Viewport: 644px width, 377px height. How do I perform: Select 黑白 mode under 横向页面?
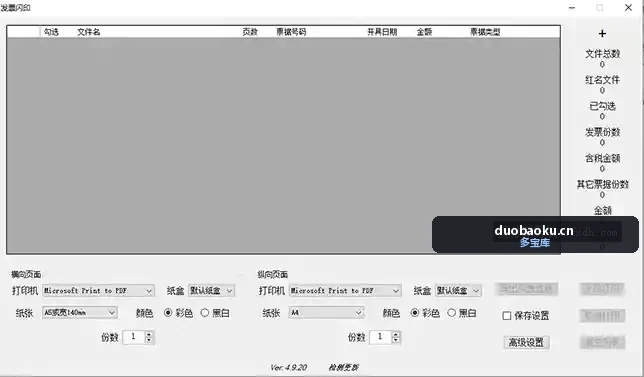(215, 313)
